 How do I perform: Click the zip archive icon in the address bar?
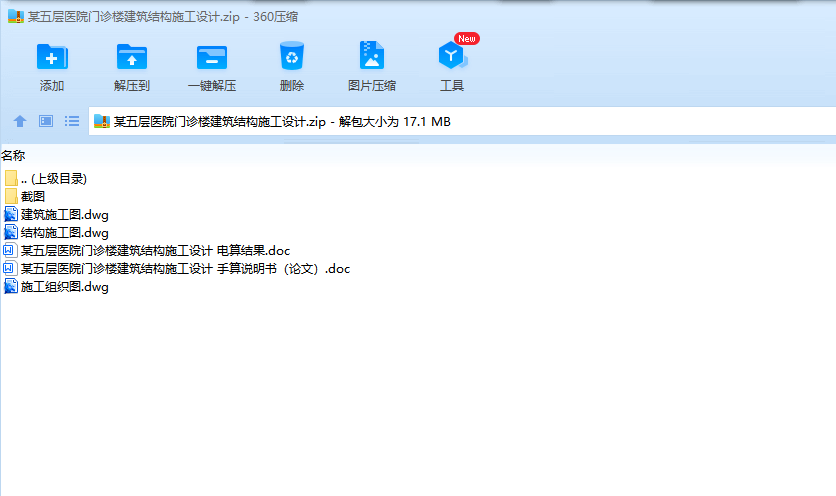(x=102, y=122)
